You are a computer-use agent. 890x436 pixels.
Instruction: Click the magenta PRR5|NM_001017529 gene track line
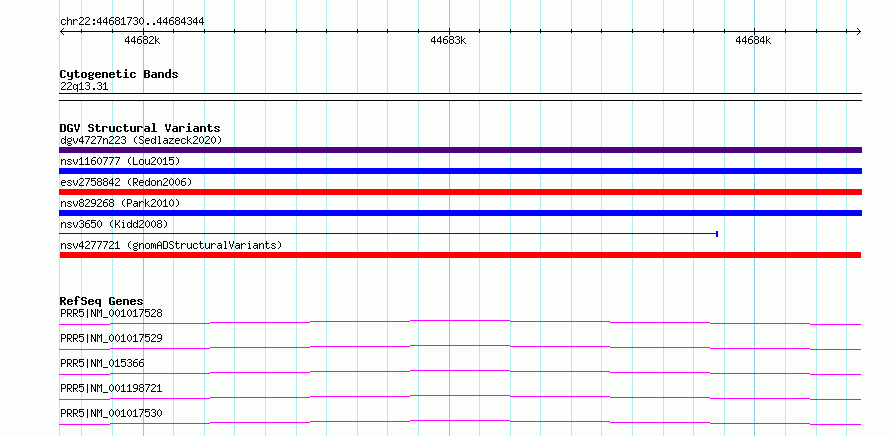(460, 347)
